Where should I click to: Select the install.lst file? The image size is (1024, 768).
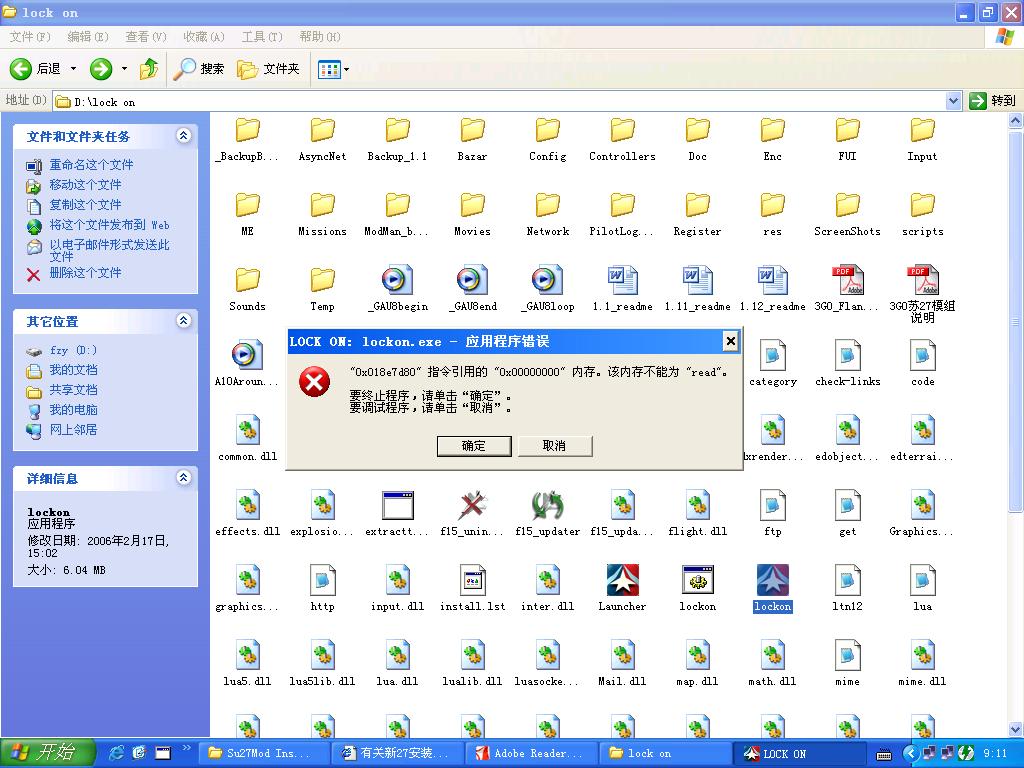(472, 581)
